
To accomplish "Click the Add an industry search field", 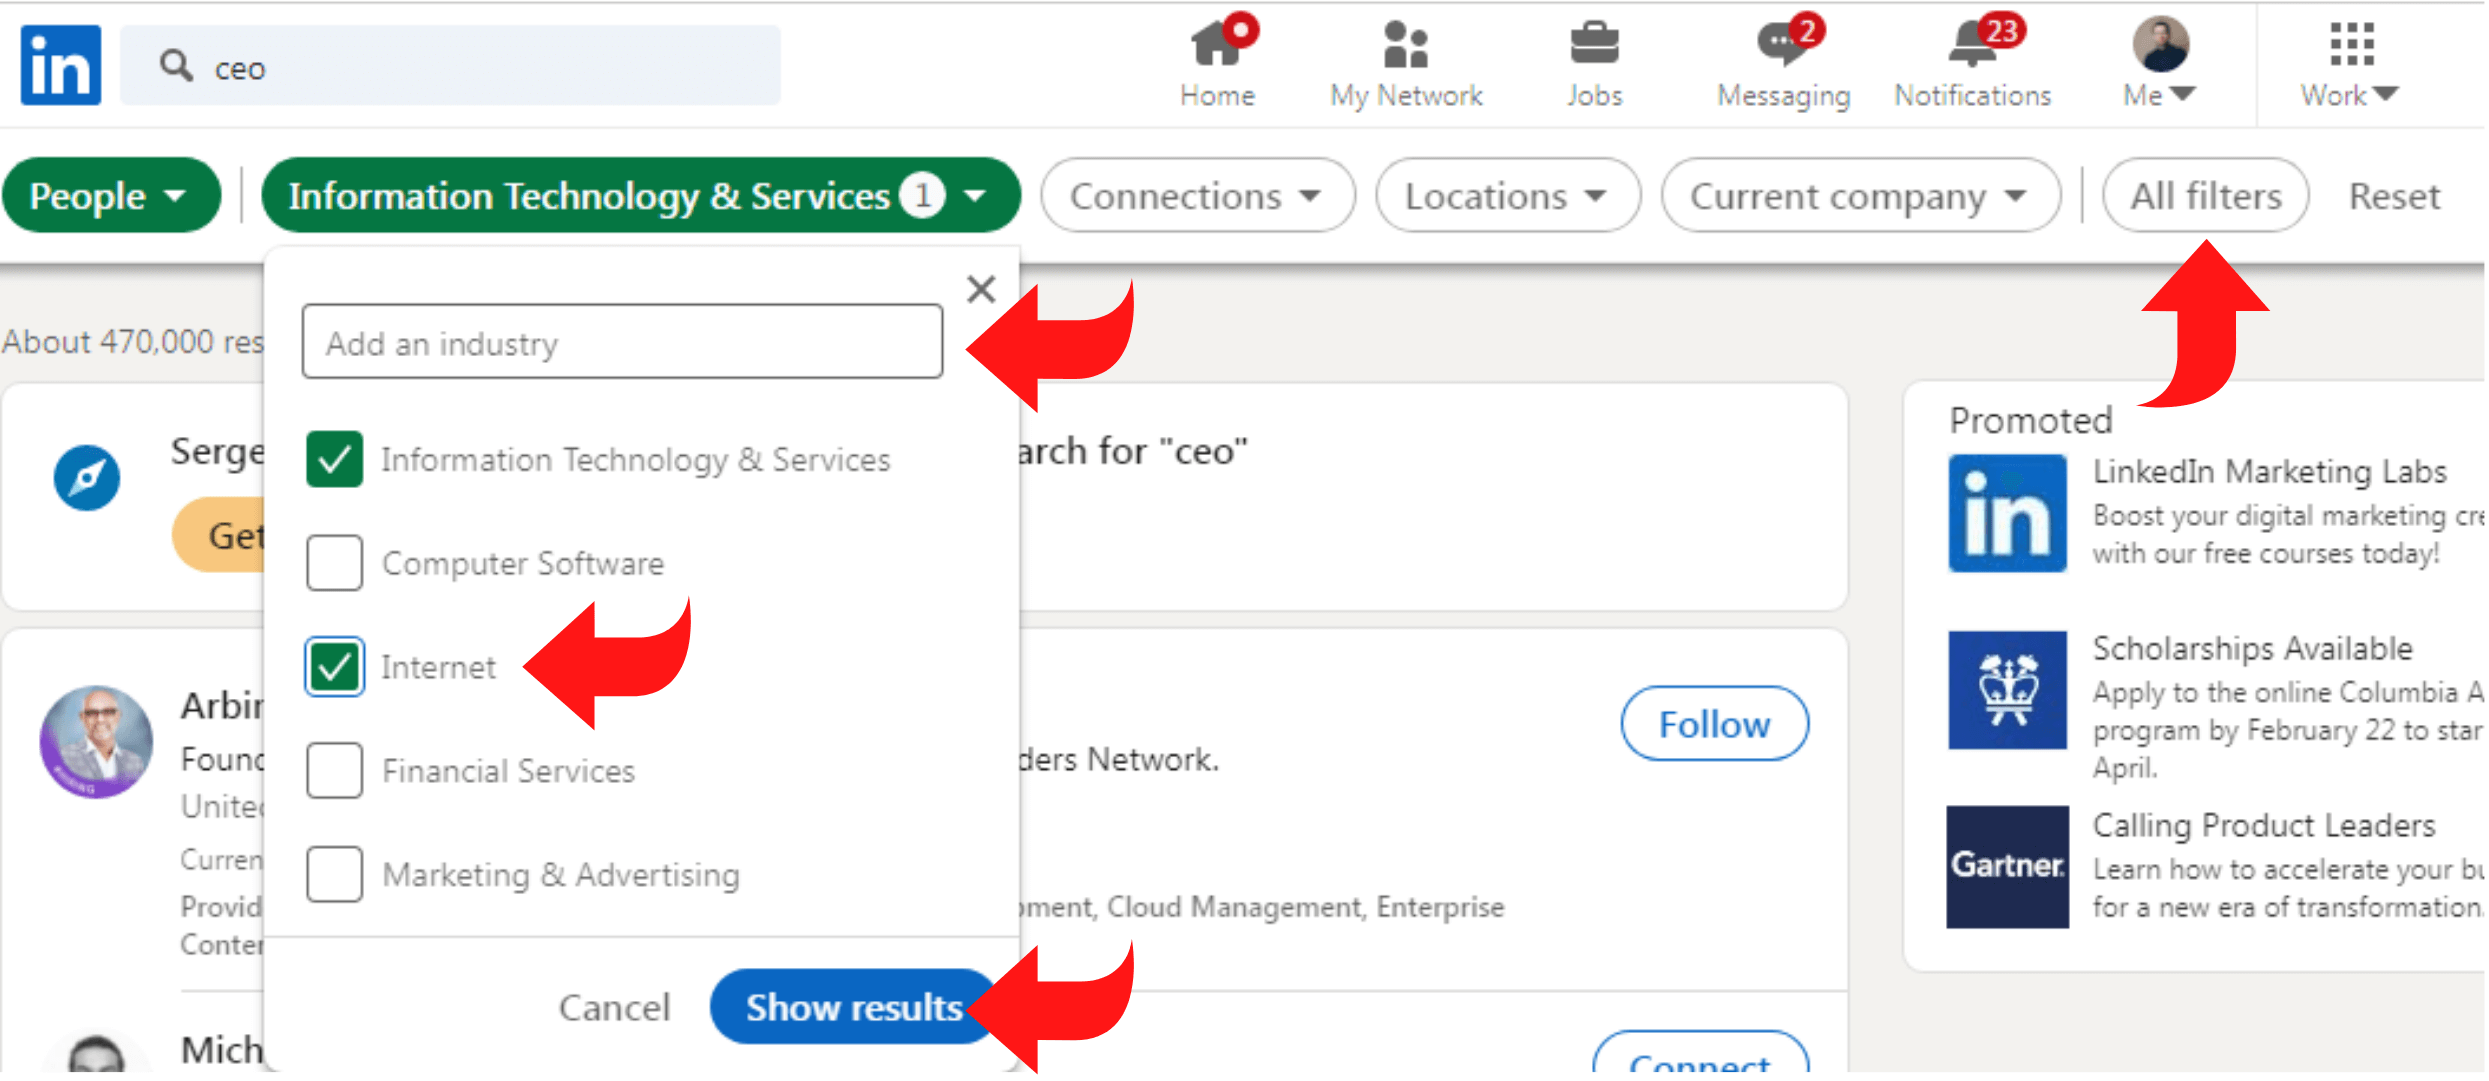I will [625, 343].
